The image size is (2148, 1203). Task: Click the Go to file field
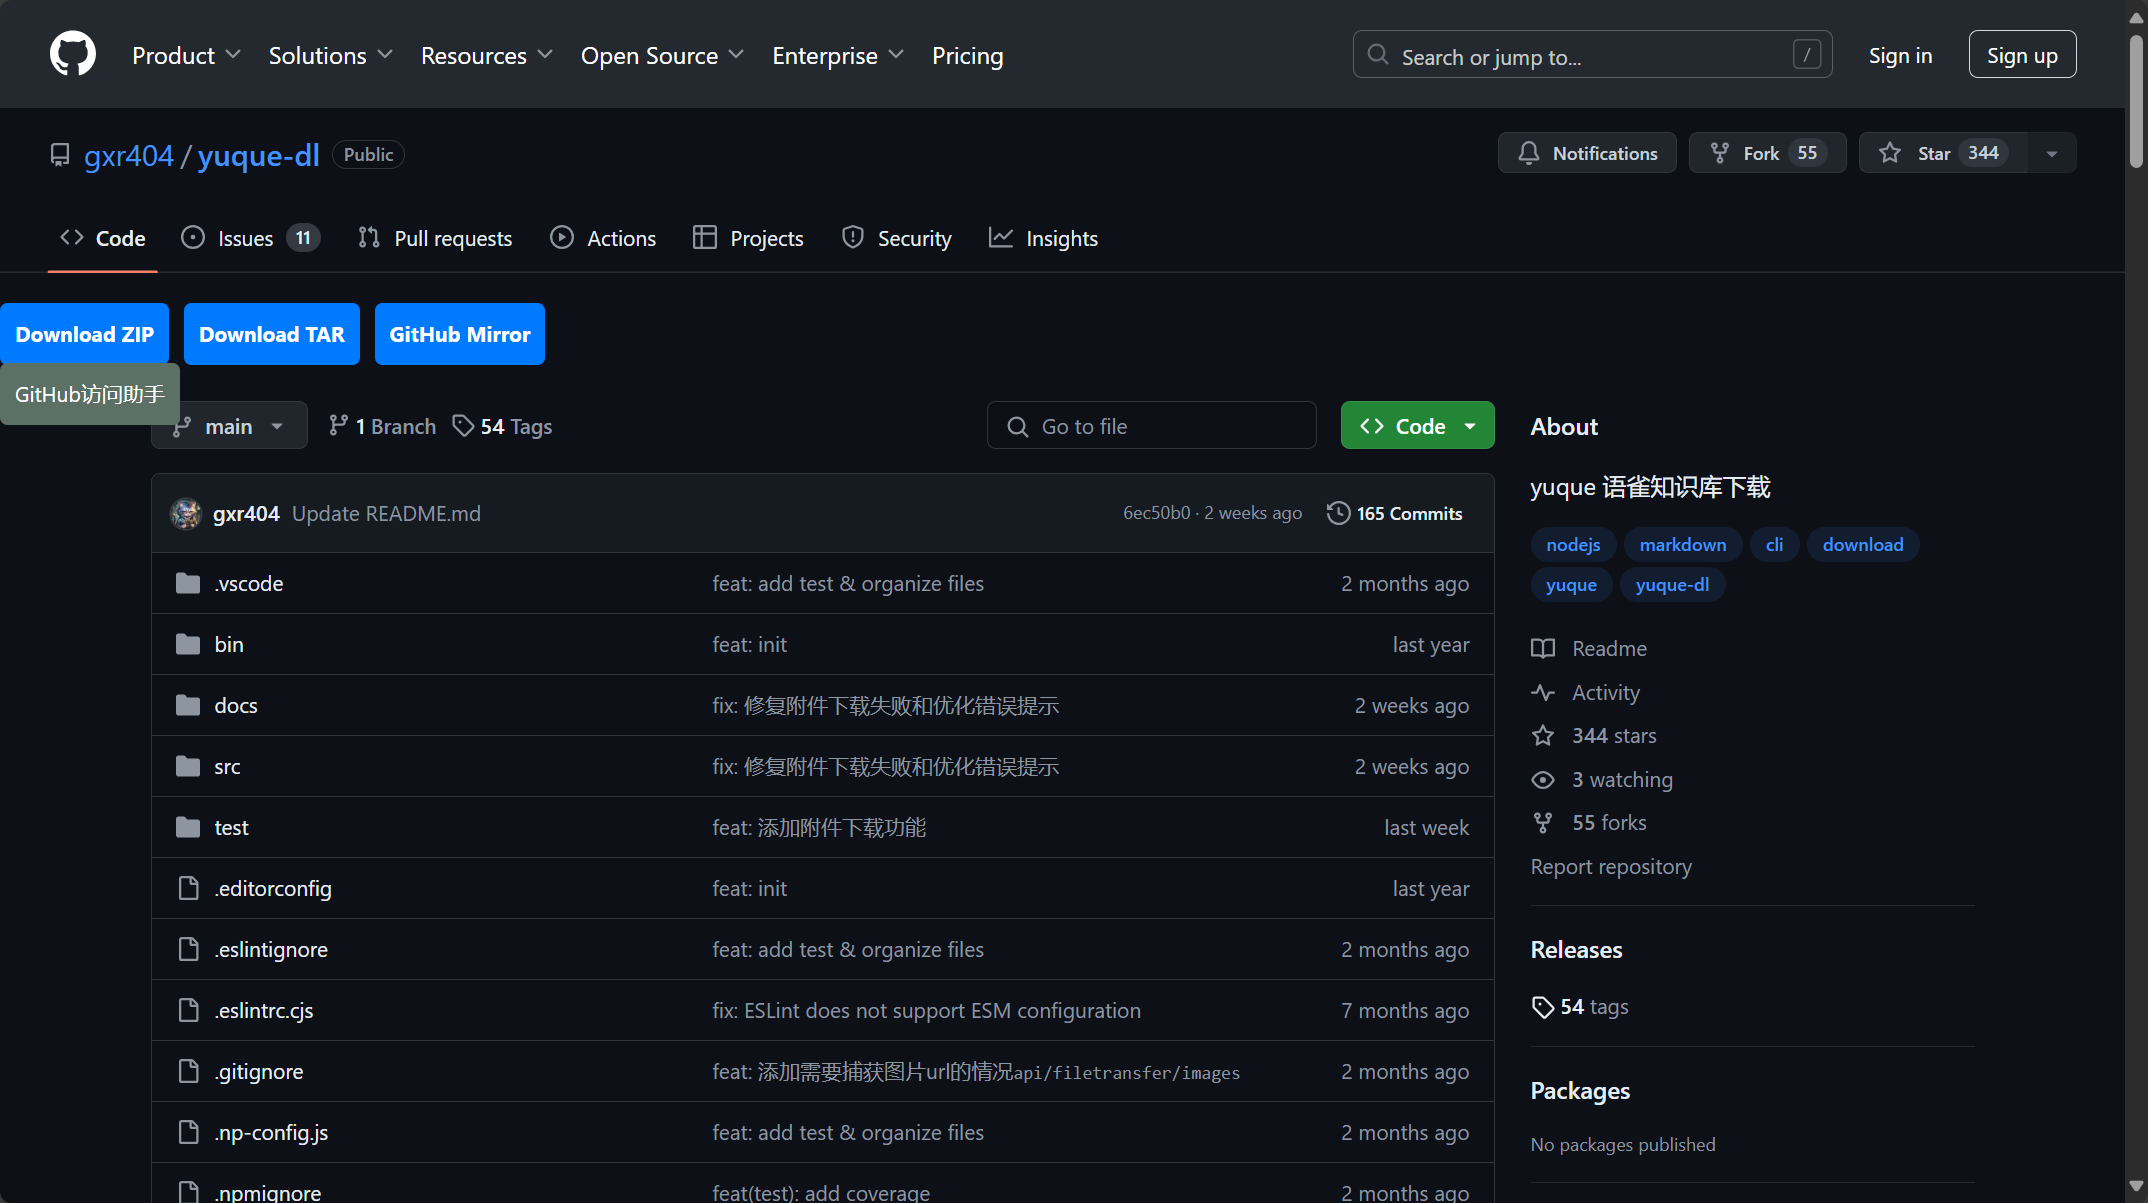pyautogui.click(x=1151, y=426)
